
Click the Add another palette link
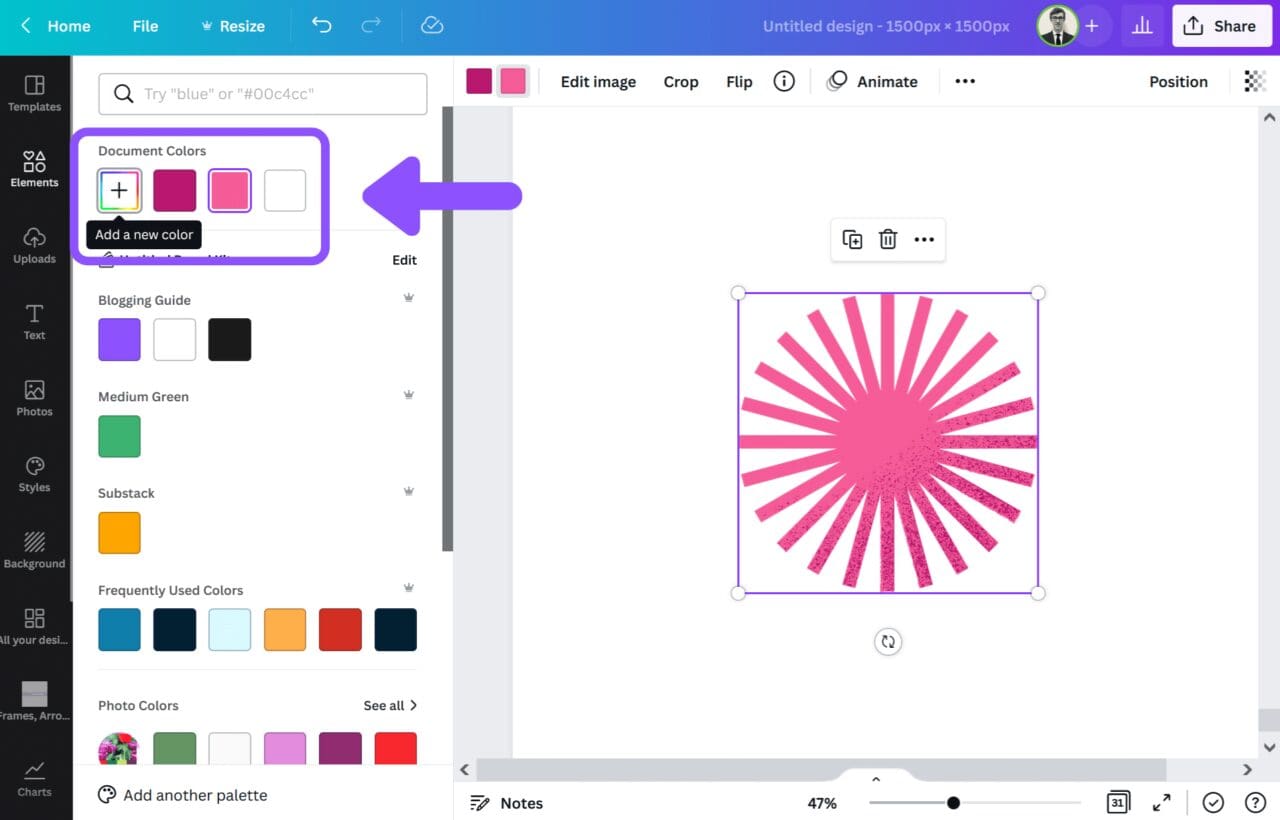(194, 795)
